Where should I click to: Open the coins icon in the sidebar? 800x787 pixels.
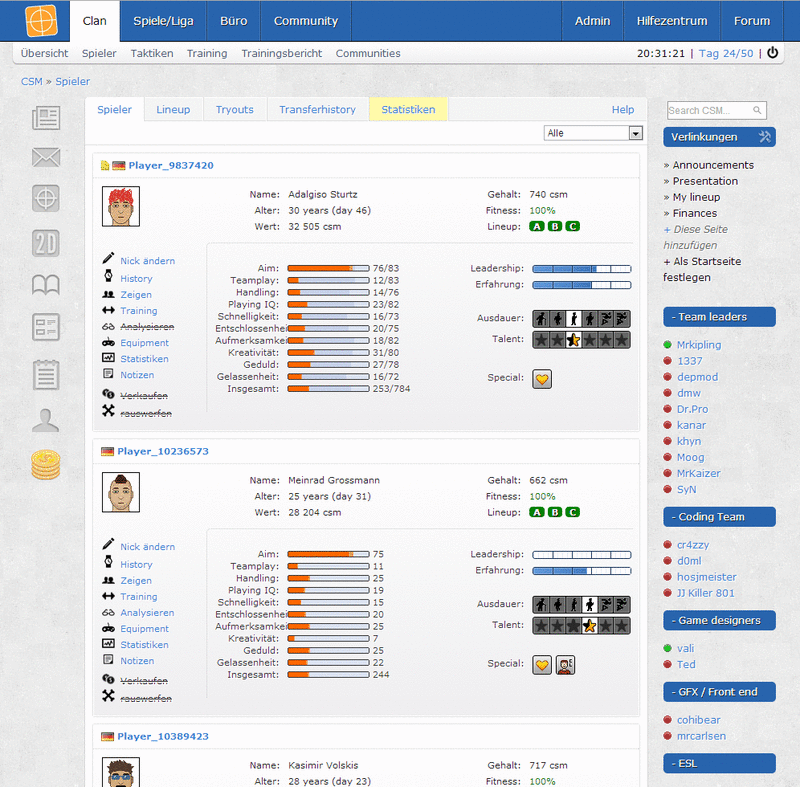45,465
